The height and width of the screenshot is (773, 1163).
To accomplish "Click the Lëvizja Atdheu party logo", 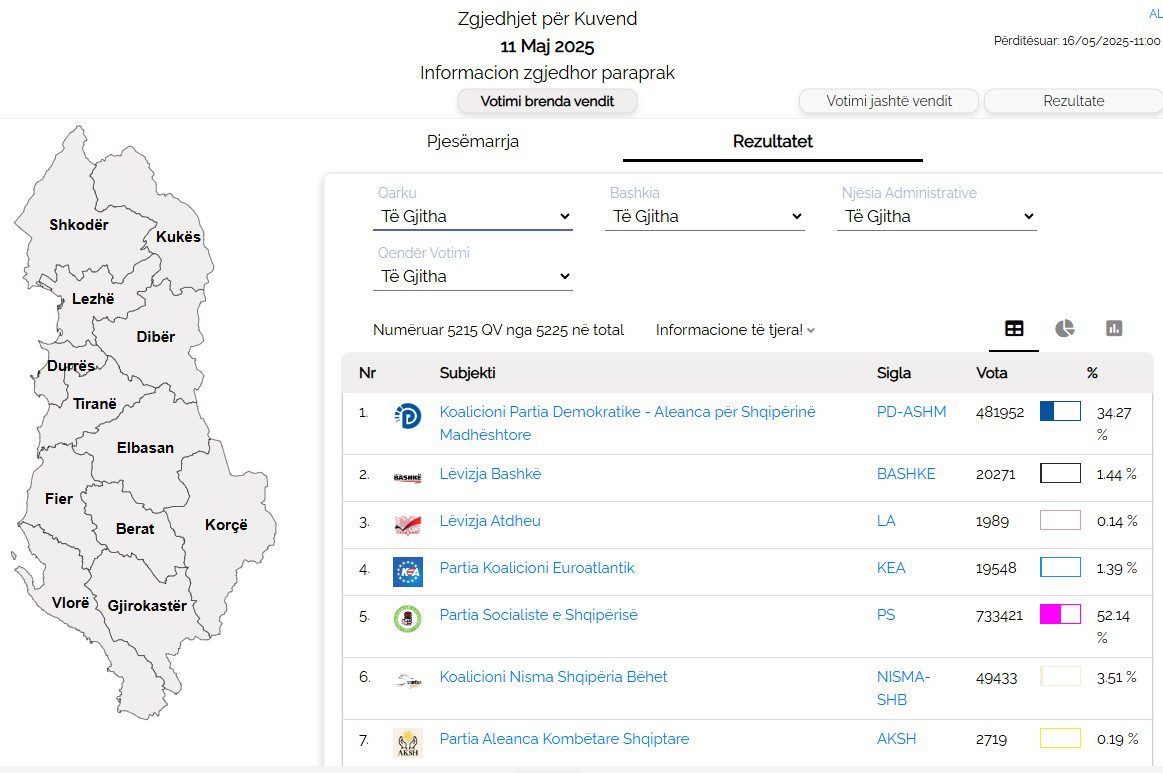I will tap(407, 524).
